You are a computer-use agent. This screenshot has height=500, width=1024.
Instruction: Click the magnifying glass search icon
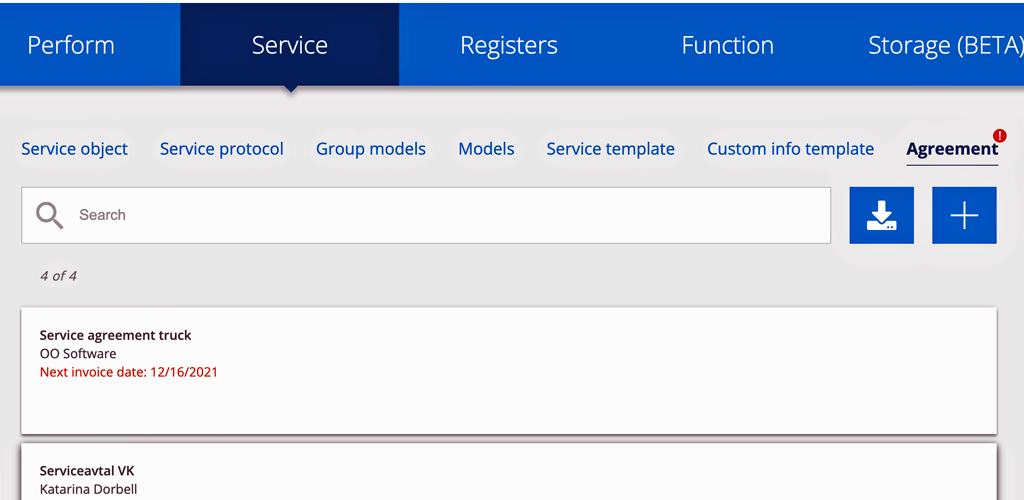[50, 215]
